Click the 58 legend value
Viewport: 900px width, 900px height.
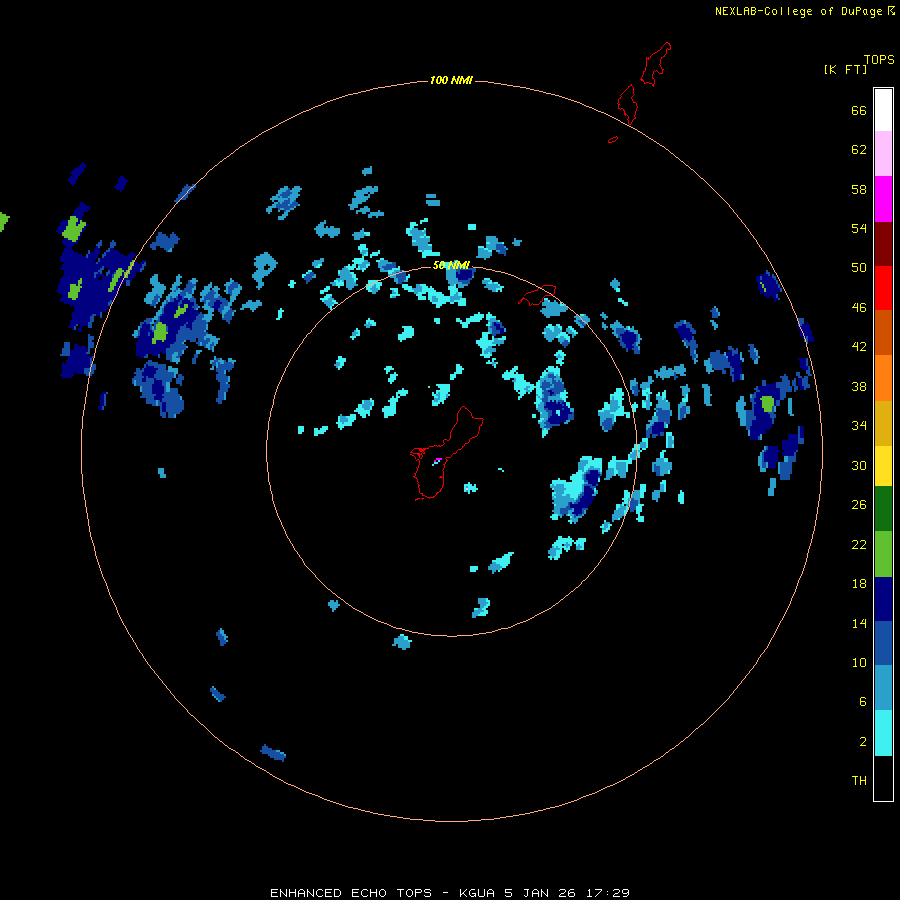(x=859, y=189)
